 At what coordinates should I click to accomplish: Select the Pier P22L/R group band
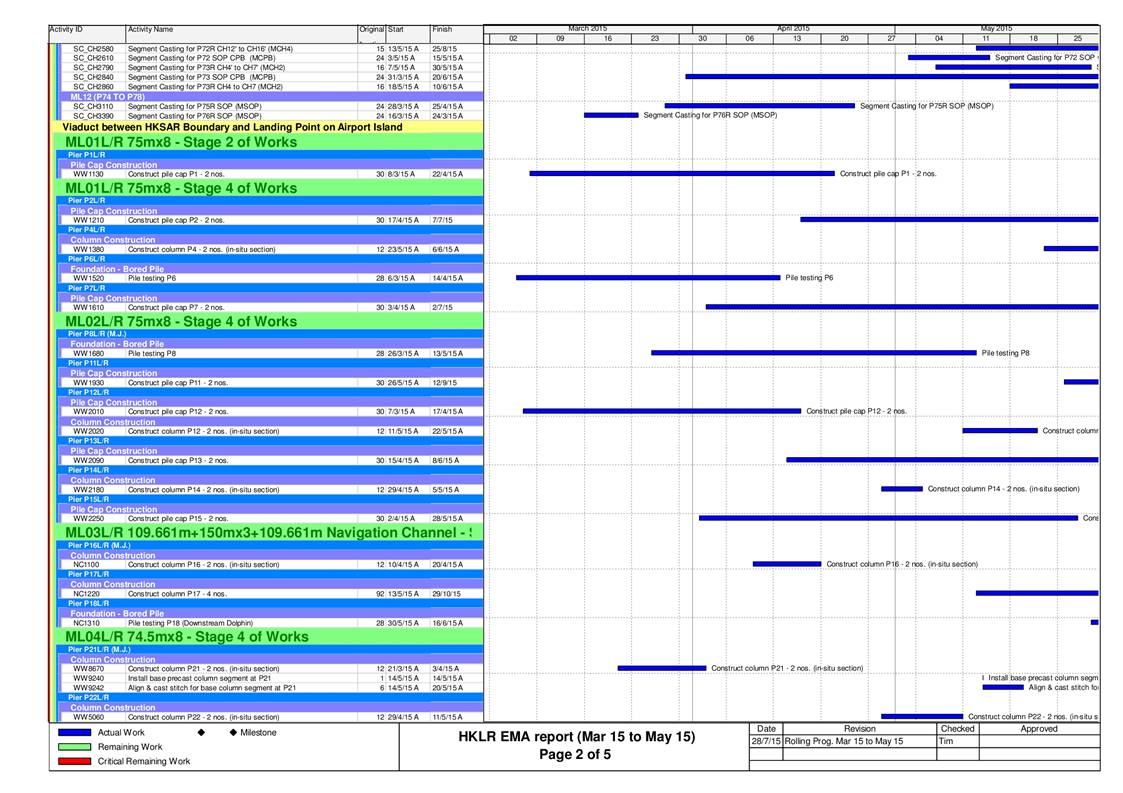point(271,697)
